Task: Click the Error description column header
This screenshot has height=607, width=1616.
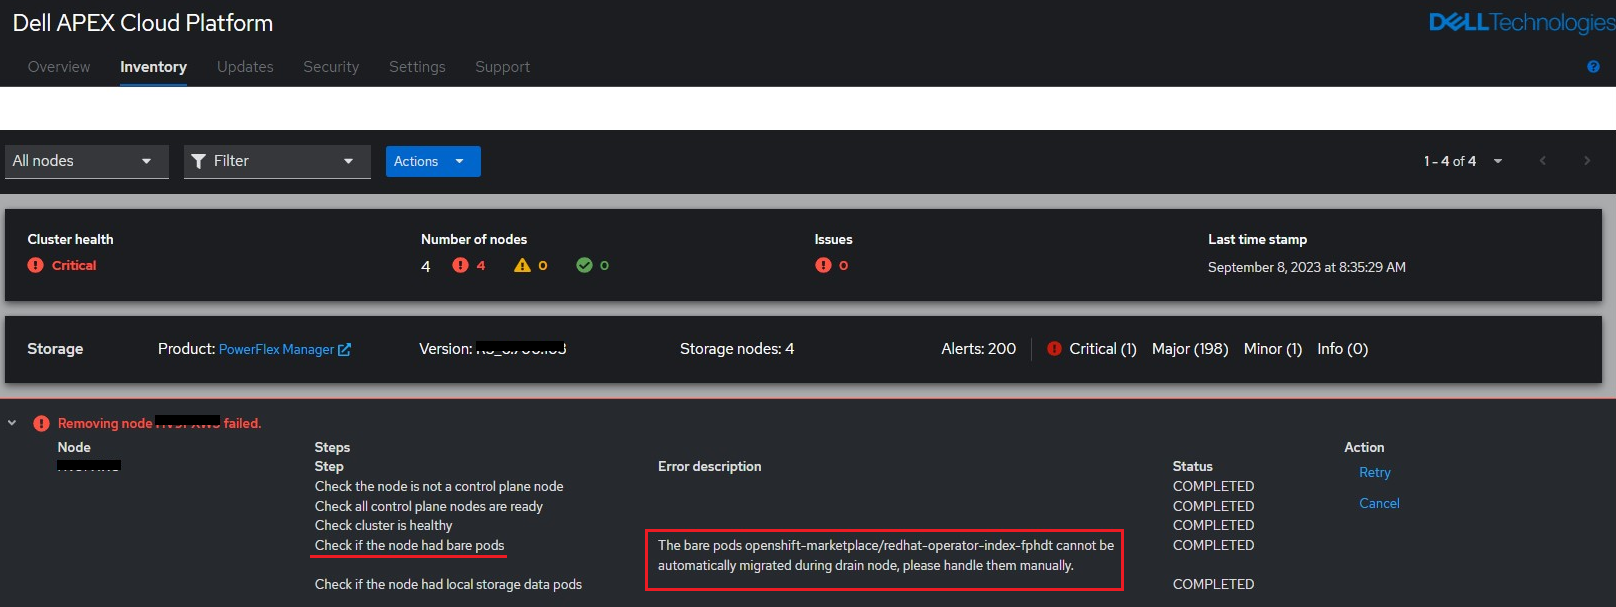Action: point(709,466)
